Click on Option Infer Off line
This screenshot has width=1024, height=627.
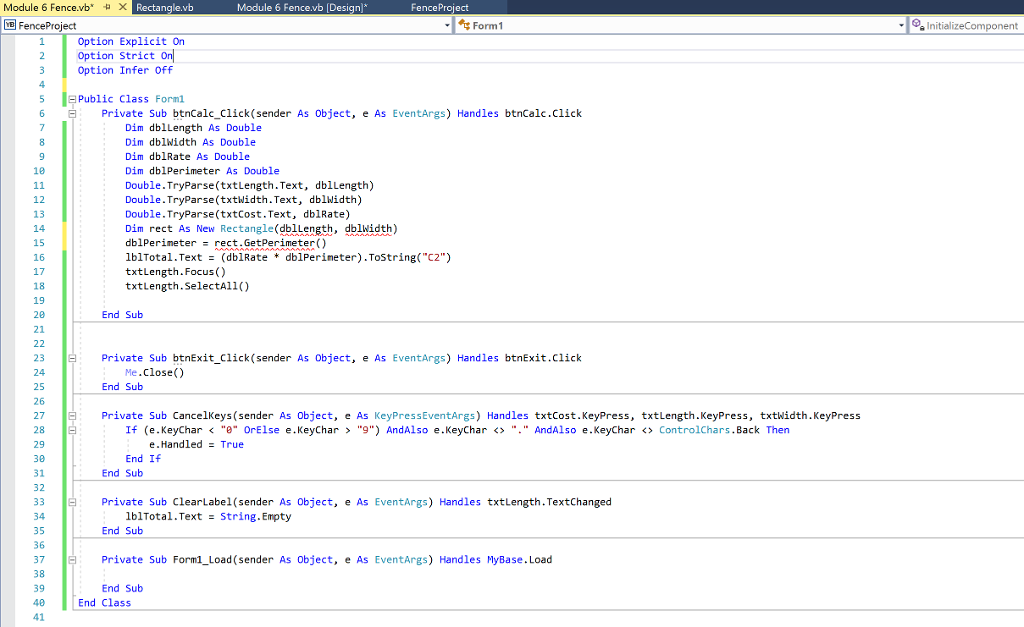pyautogui.click(x=125, y=70)
